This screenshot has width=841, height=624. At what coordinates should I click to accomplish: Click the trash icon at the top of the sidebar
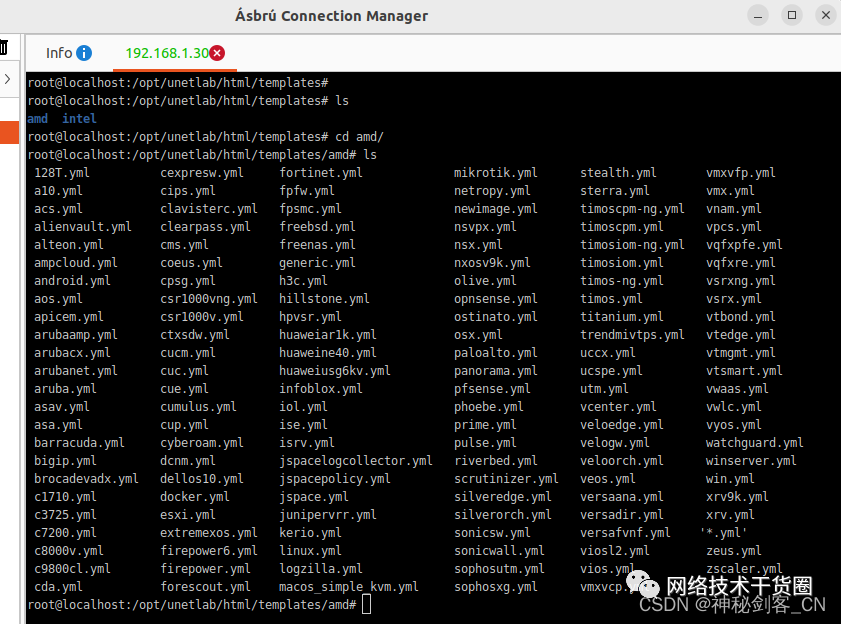click(5, 45)
